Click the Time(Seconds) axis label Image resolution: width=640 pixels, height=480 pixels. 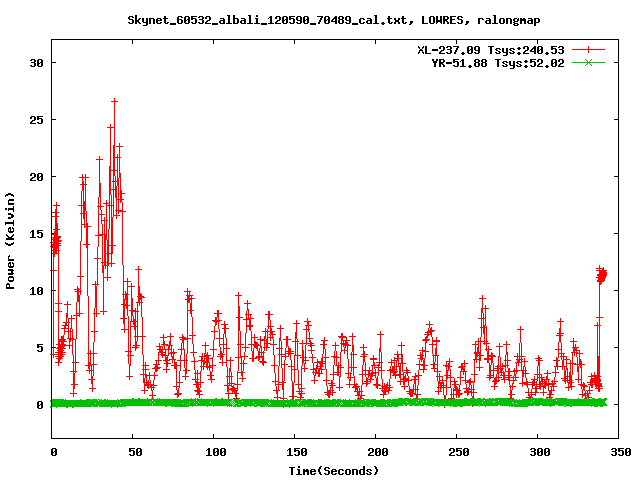334,471
